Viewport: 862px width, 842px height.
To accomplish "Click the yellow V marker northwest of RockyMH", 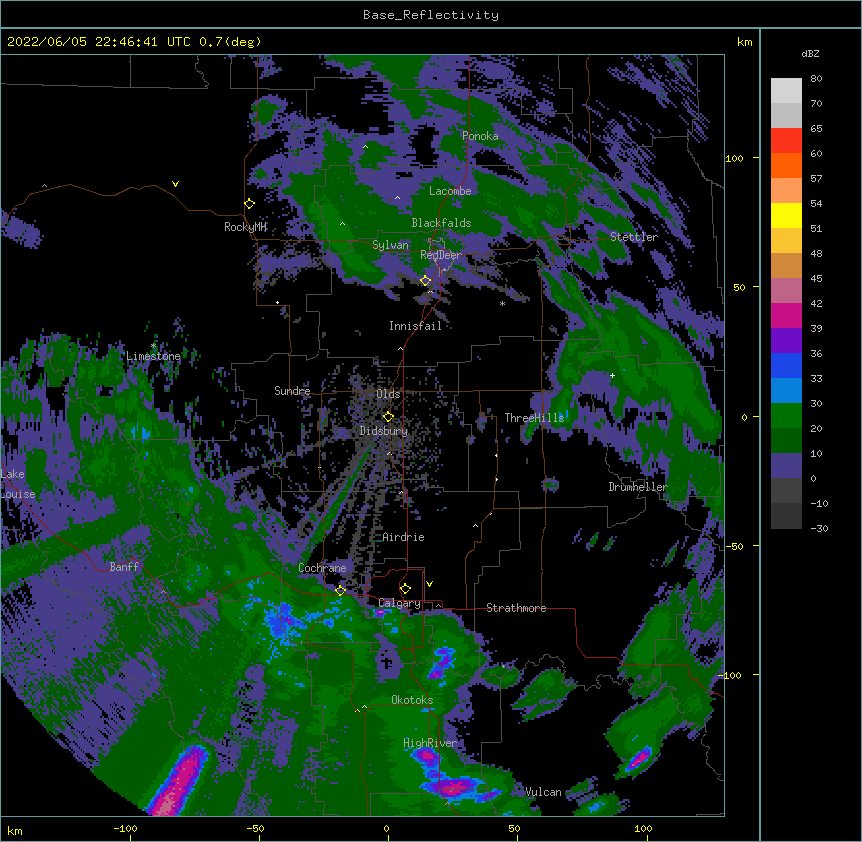I will (175, 184).
